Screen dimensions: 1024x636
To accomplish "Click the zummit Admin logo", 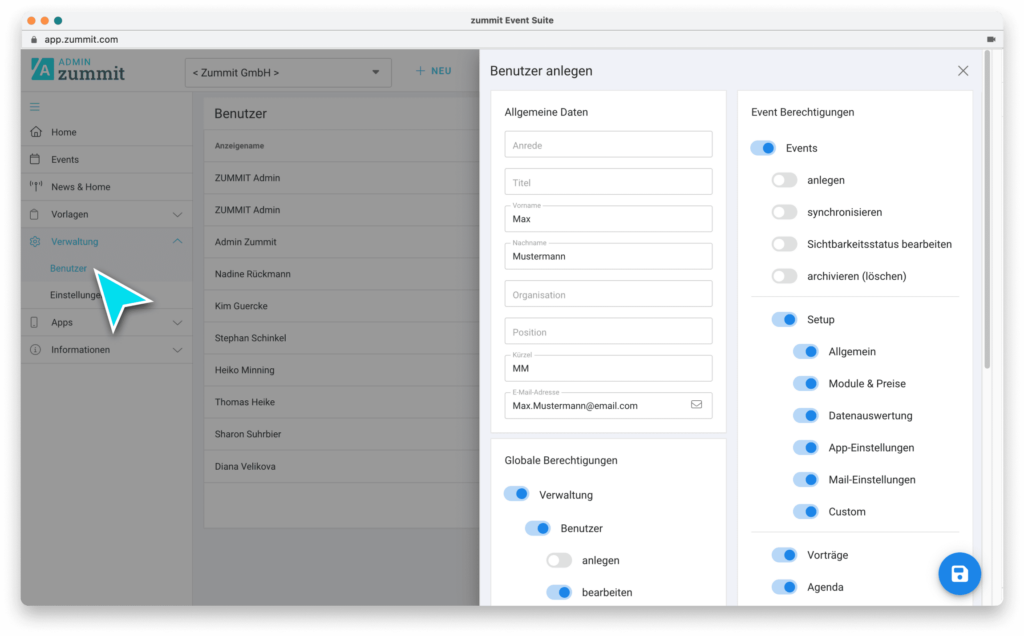I will tap(78, 69).
